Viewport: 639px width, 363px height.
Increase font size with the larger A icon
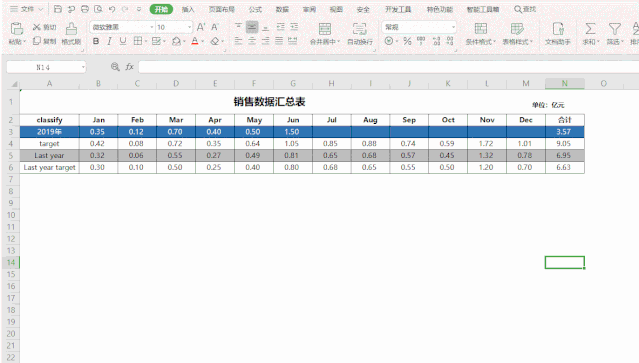(x=201, y=27)
